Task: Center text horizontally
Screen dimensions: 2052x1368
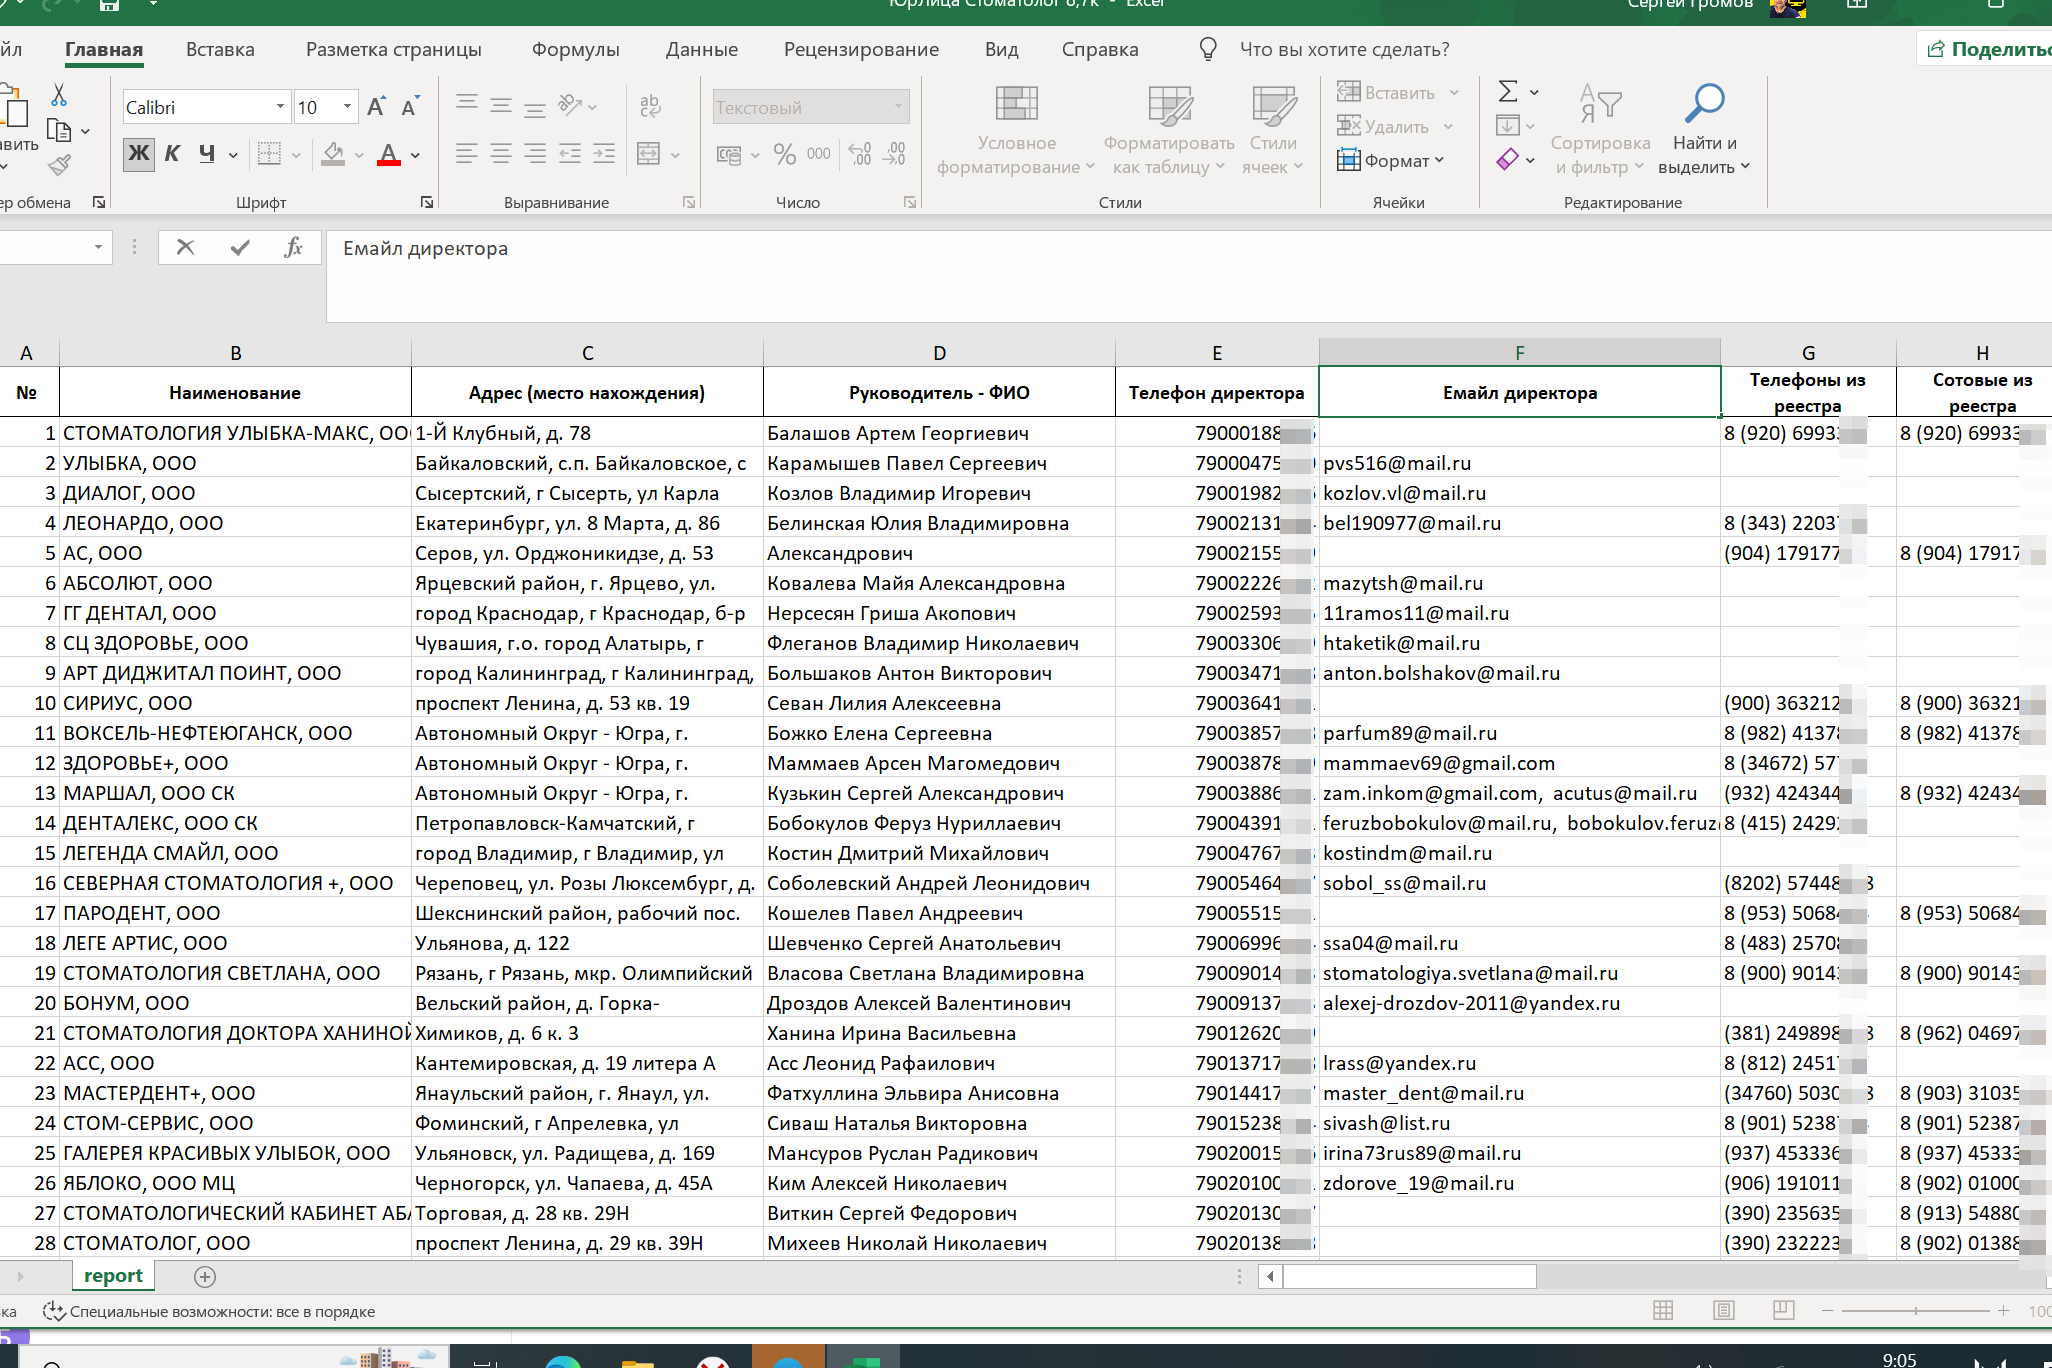Action: pos(501,153)
